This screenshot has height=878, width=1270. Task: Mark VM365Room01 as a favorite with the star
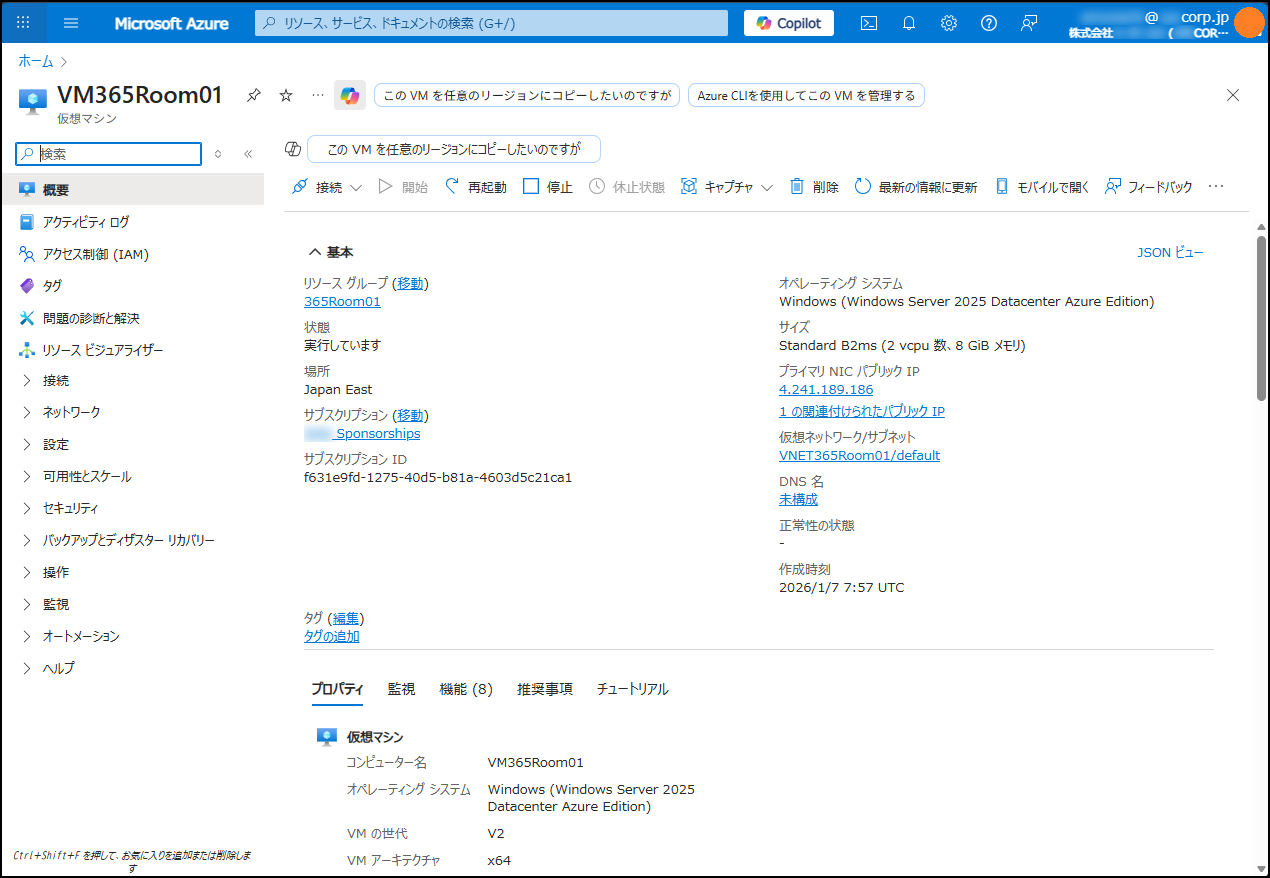[286, 95]
